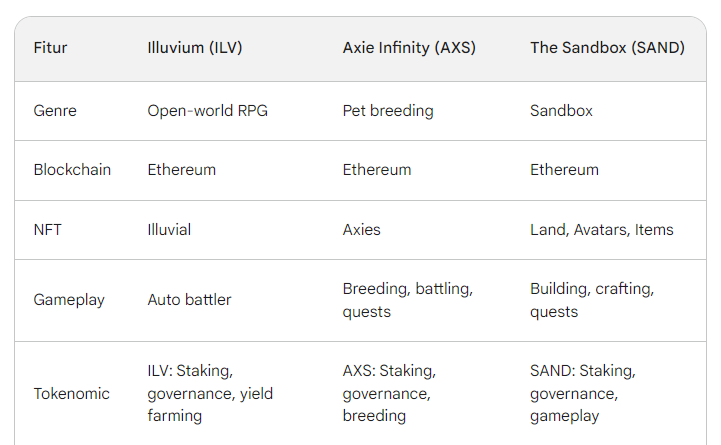Click Ethereum in The Sandbox column
The width and height of the screenshot is (721, 445).
(x=564, y=170)
